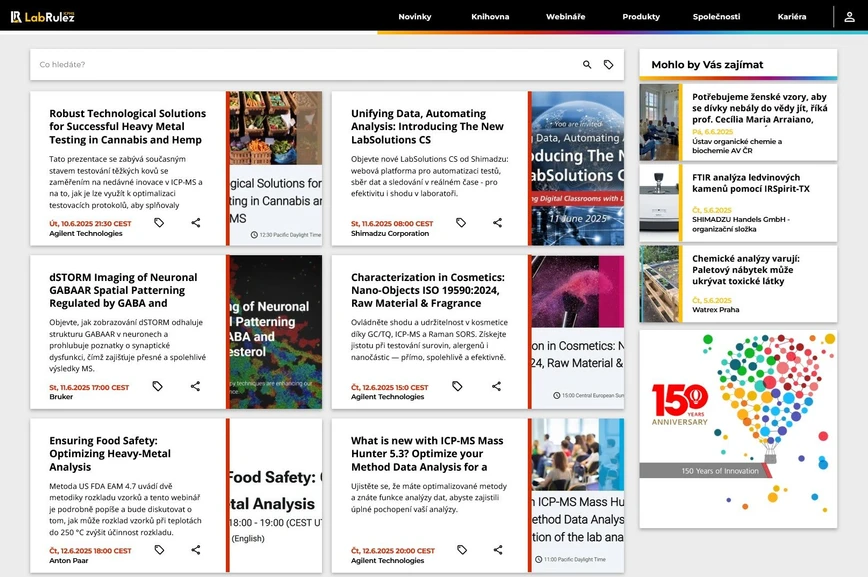Open the Knihovna menu
This screenshot has width=868, height=577.
coord(490,17)
